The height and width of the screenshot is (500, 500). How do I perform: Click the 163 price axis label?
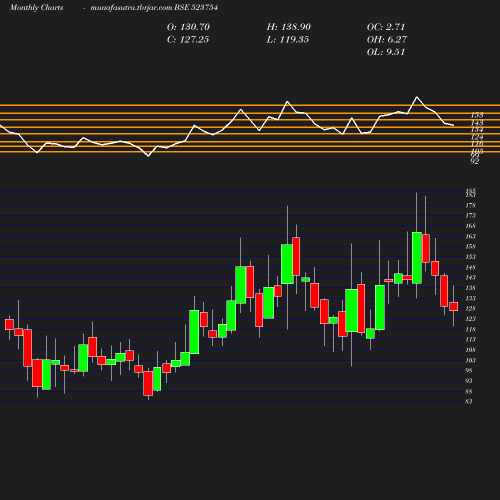(x=470, y=236)
